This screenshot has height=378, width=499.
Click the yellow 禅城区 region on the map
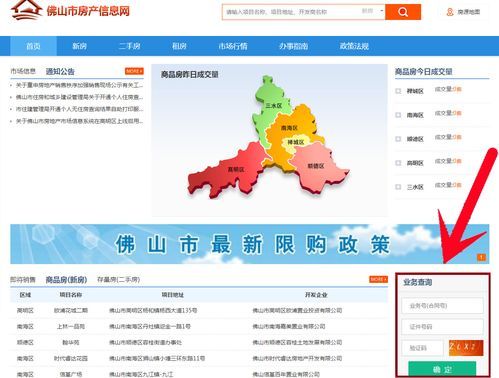[295, 143]
